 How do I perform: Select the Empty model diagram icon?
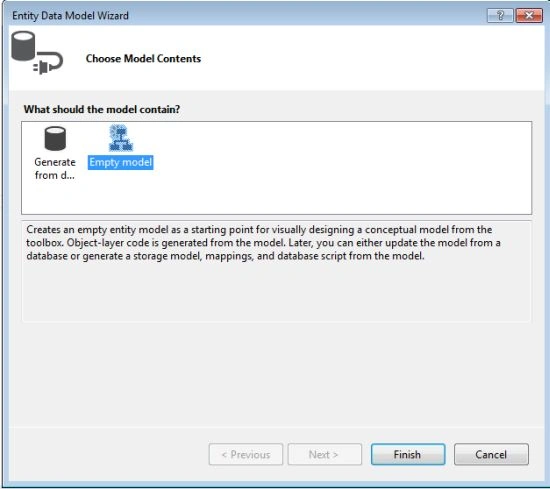click(121, 138)
